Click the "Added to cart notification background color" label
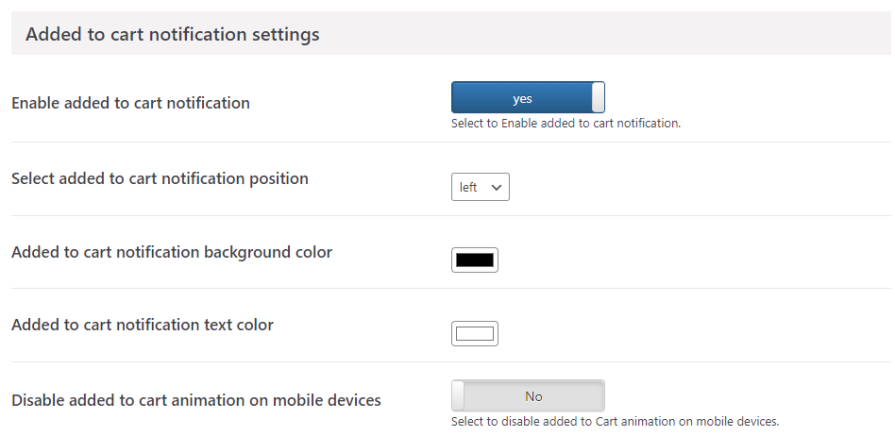Viewport: 895px width, 436px height. click(172, 252)
